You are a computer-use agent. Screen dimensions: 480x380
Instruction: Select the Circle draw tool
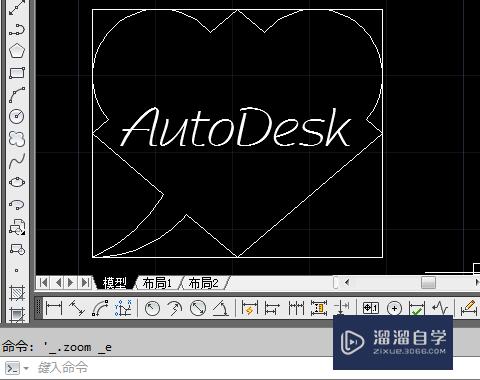(x=17, y=116)
